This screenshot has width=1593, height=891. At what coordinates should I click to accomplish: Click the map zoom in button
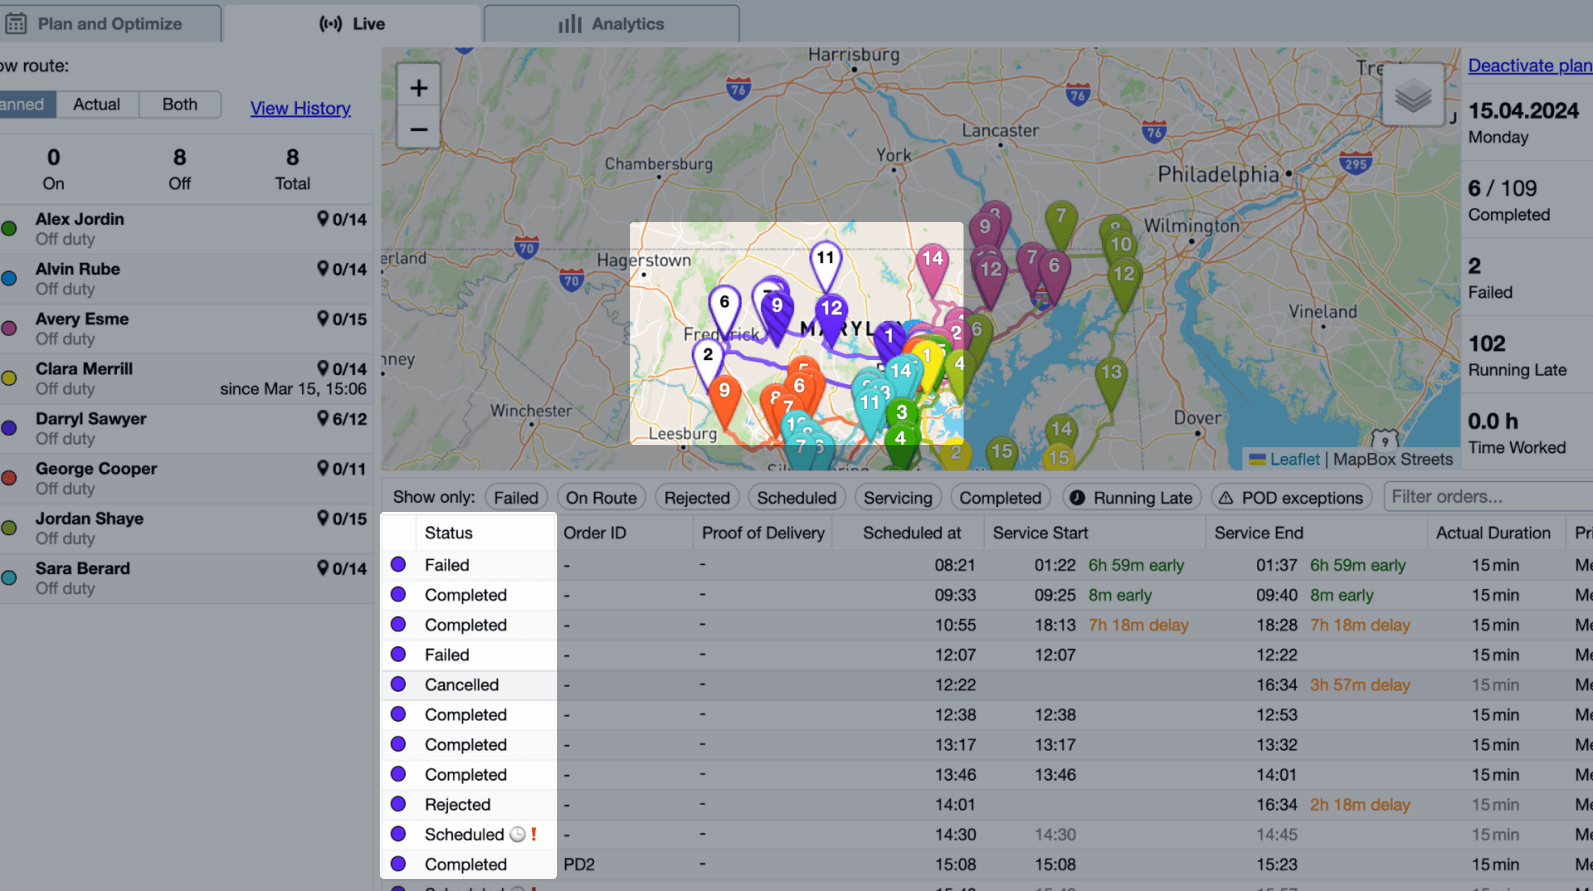[x=419, y=88]
